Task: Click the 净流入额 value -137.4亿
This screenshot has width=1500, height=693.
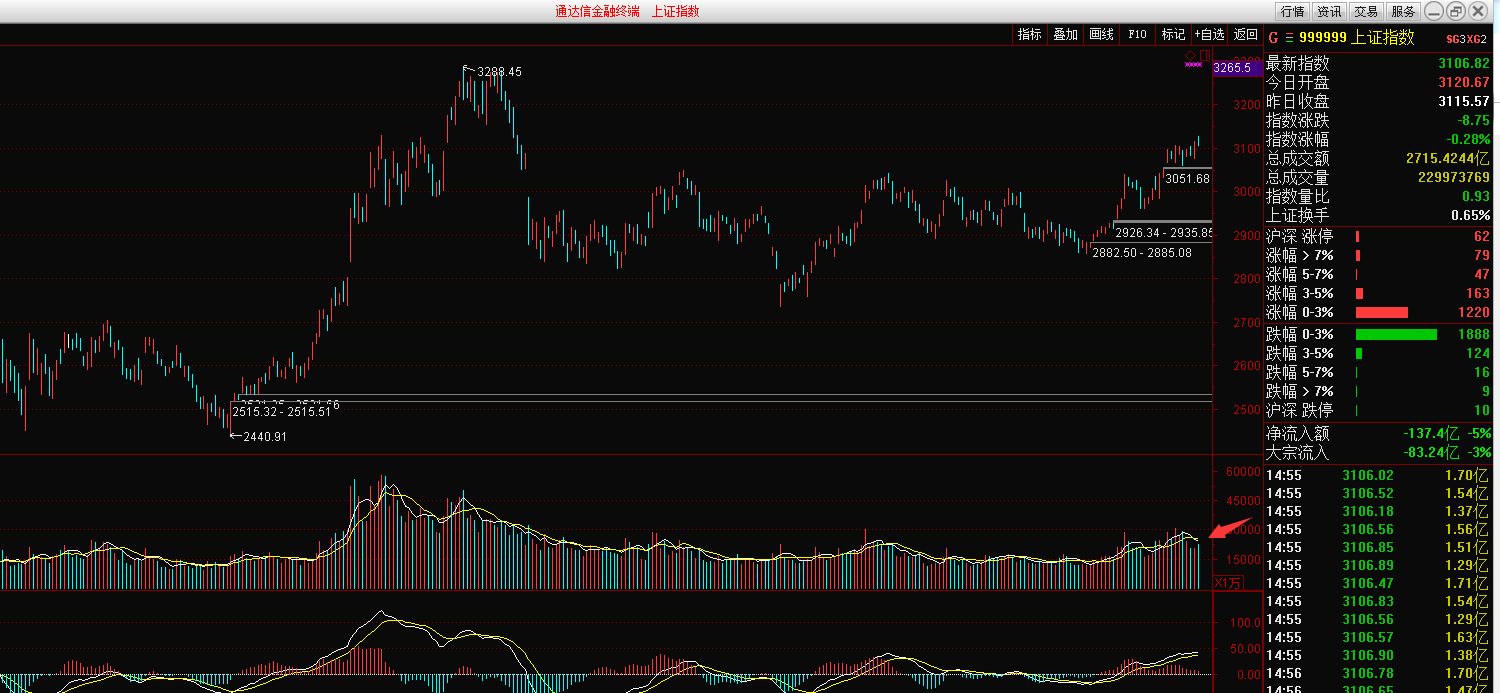Action: [1432, 433]
